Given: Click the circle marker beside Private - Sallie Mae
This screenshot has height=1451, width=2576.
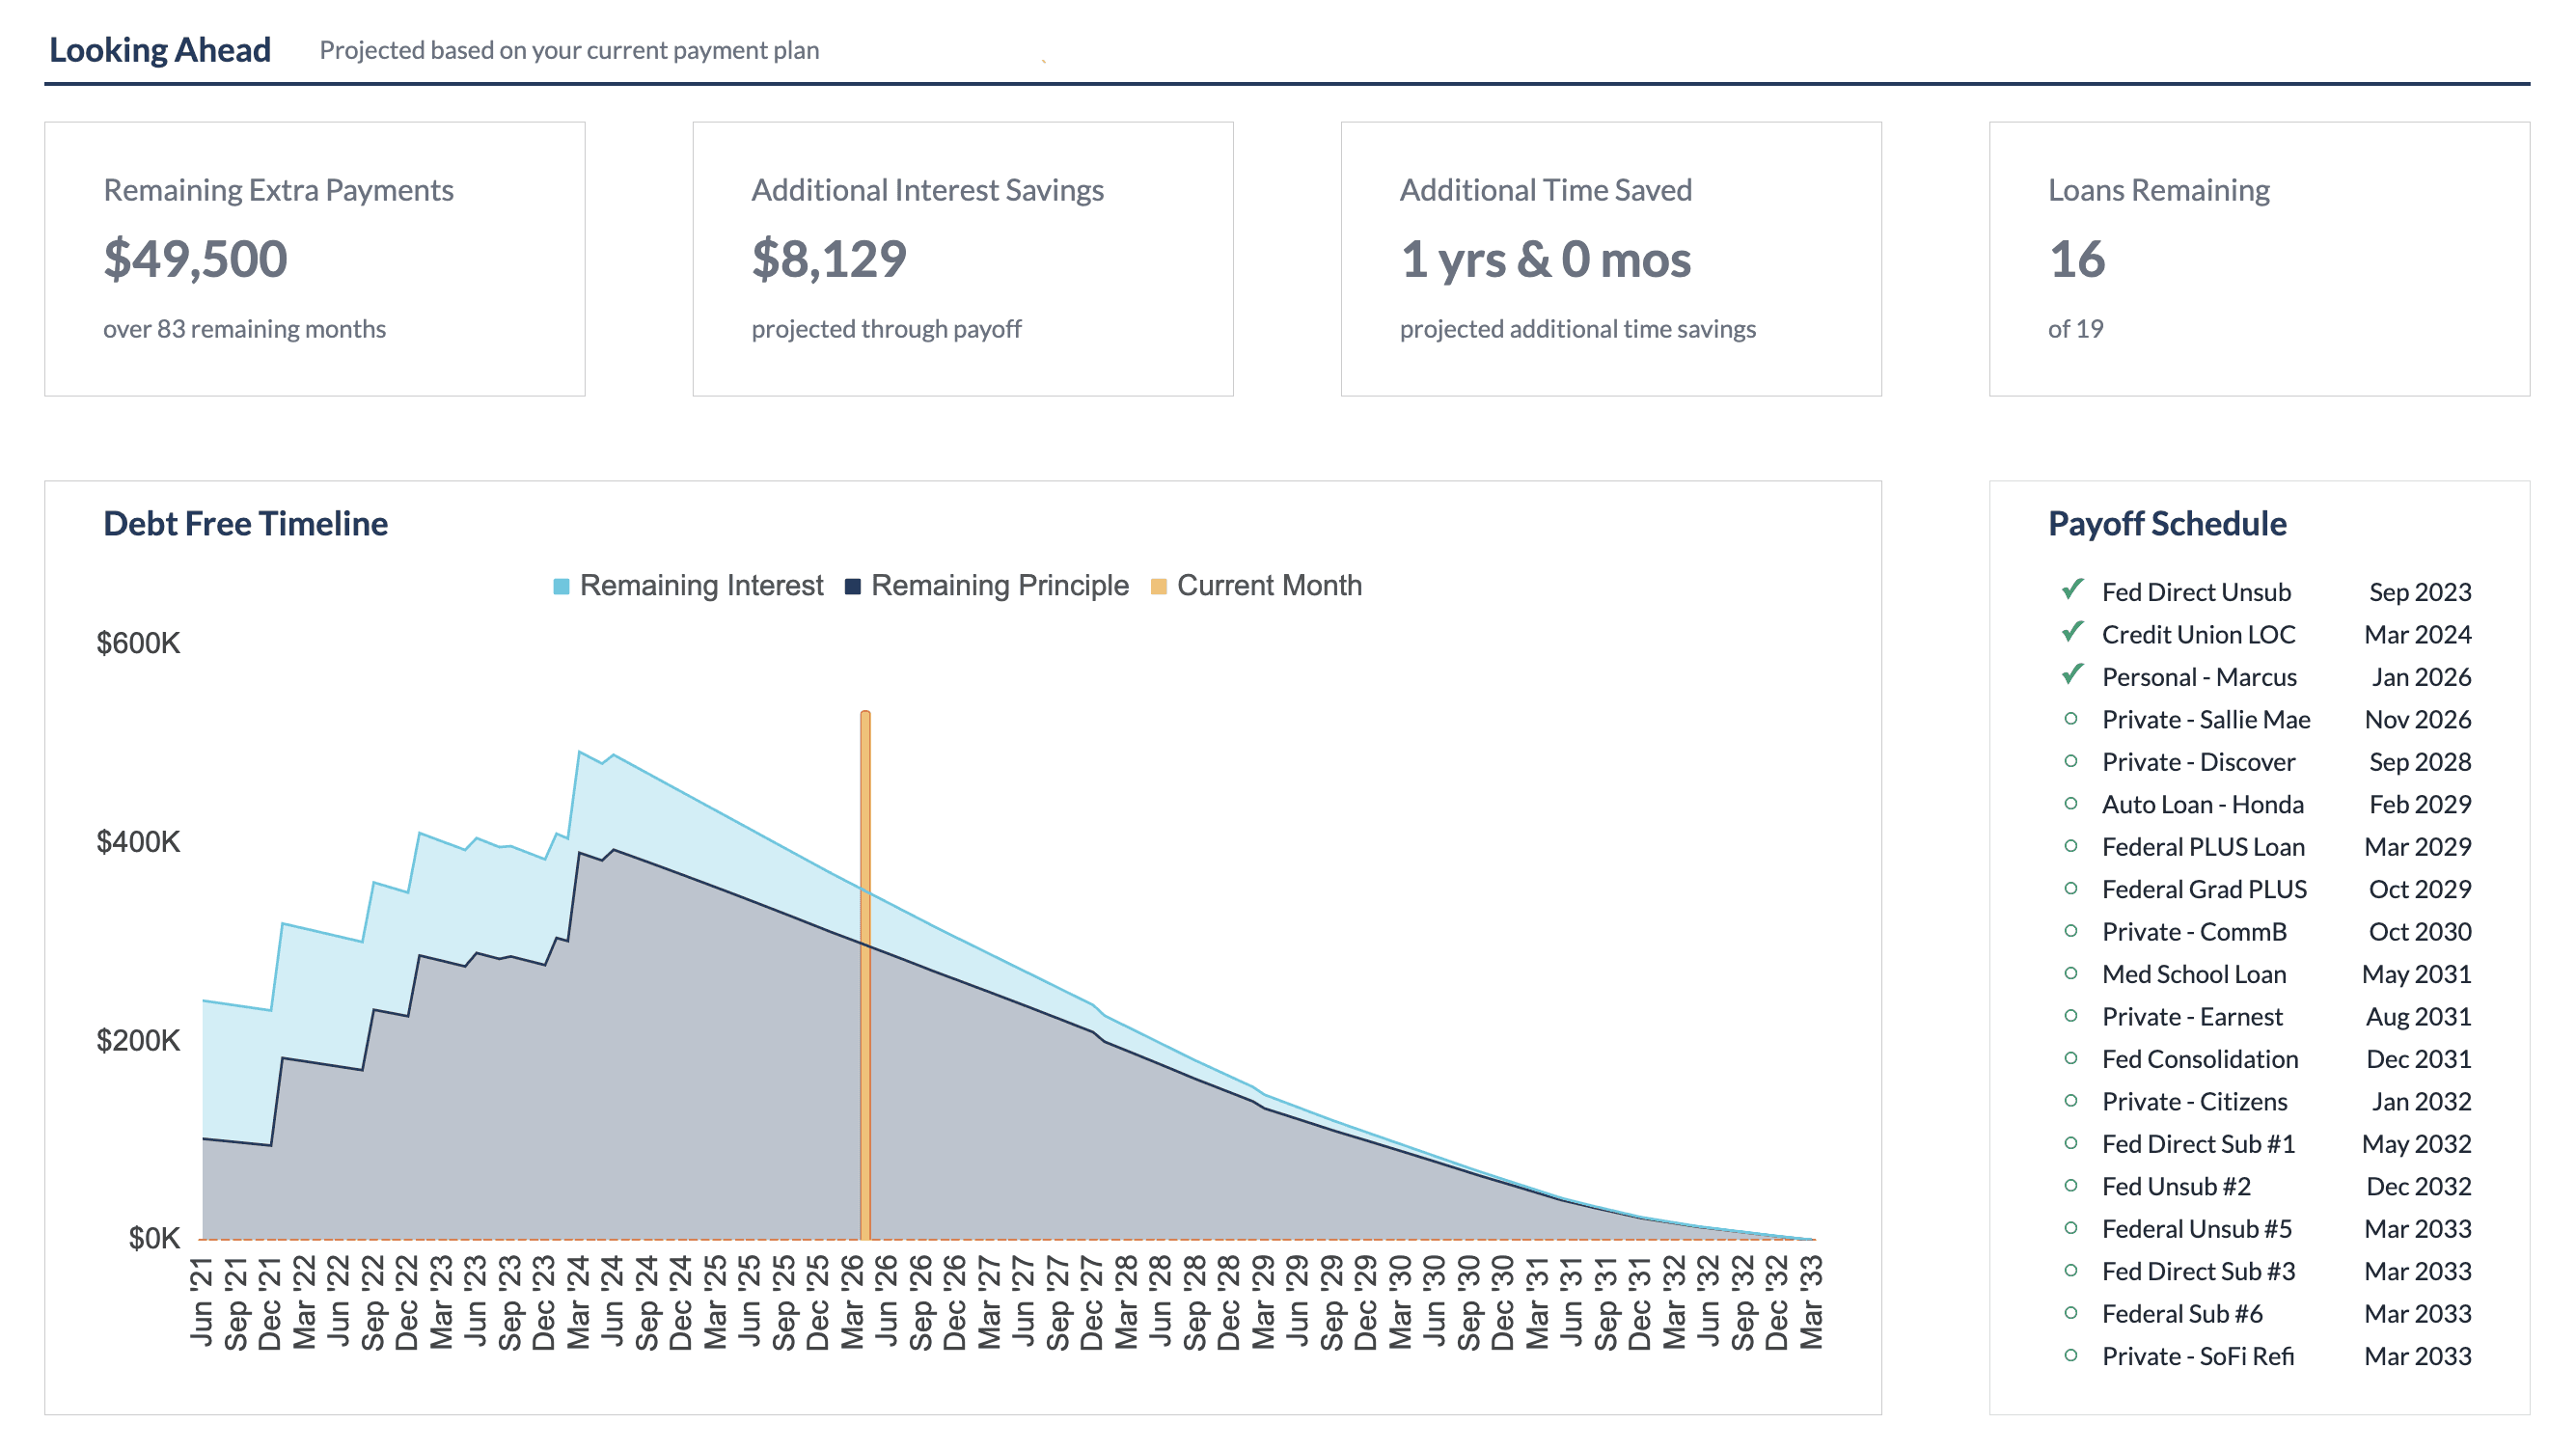Looking at the screenshot, I should pyautogui.click(x=2071, y=719).
